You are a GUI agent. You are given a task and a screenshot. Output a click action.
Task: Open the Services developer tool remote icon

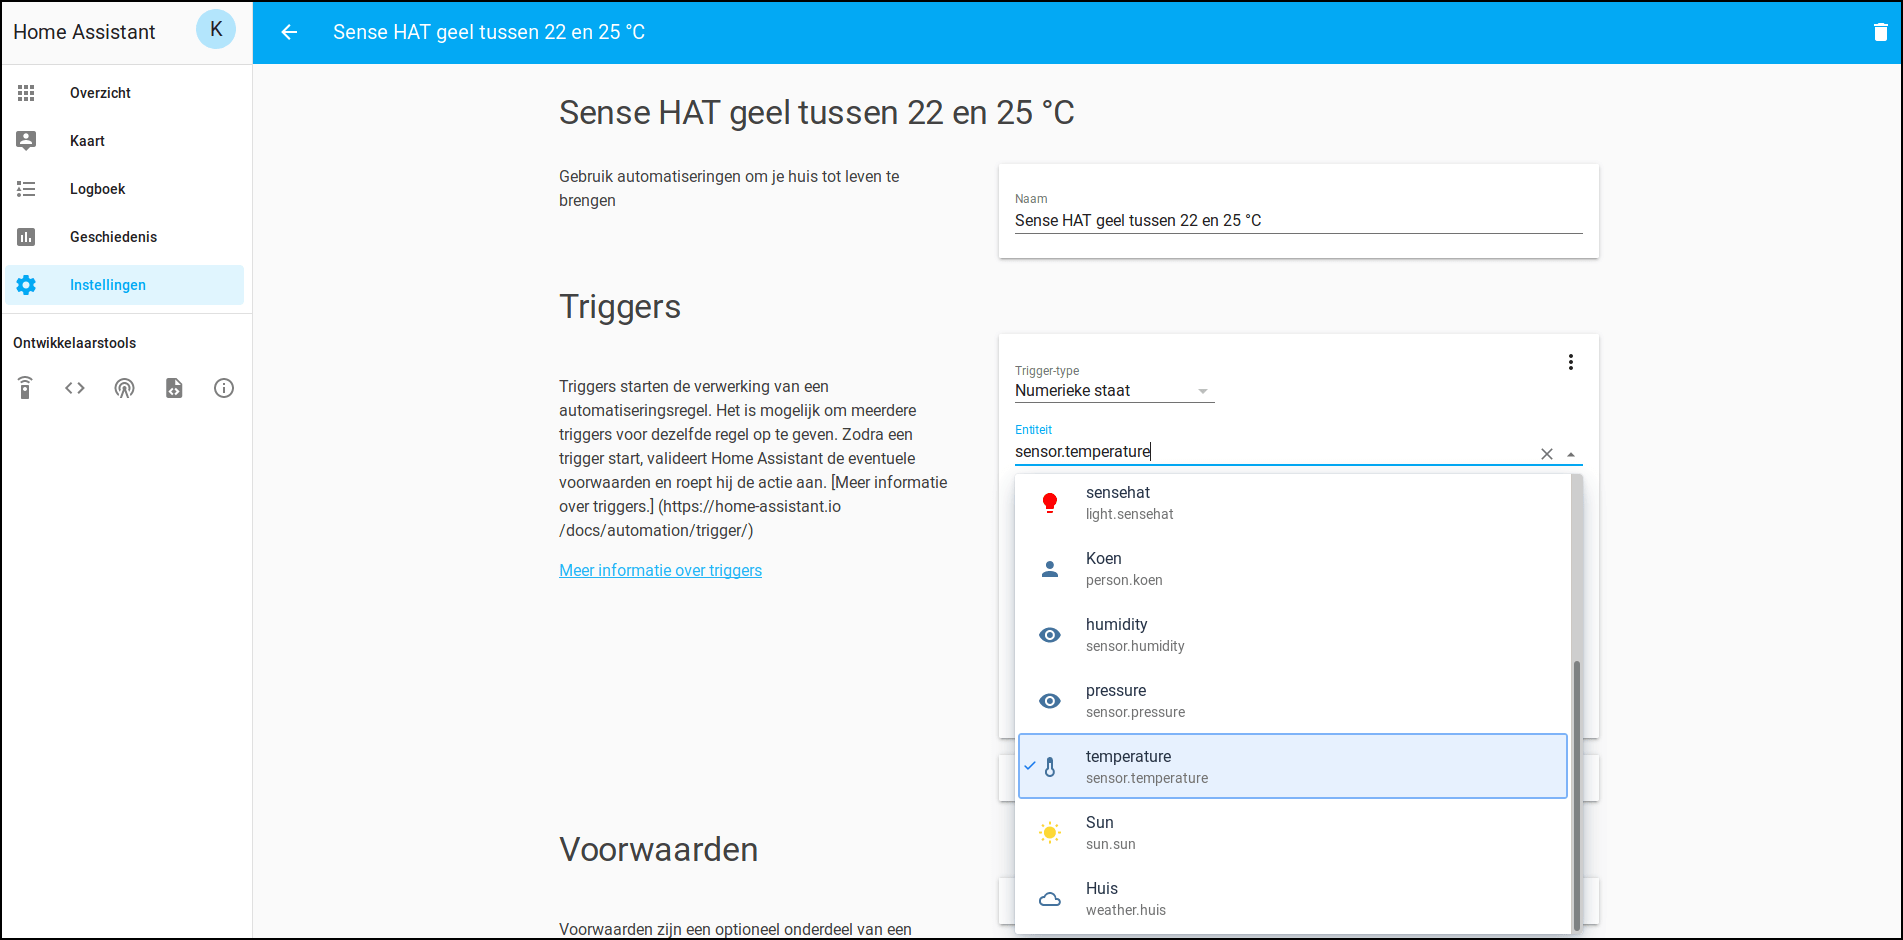[25, 388]
